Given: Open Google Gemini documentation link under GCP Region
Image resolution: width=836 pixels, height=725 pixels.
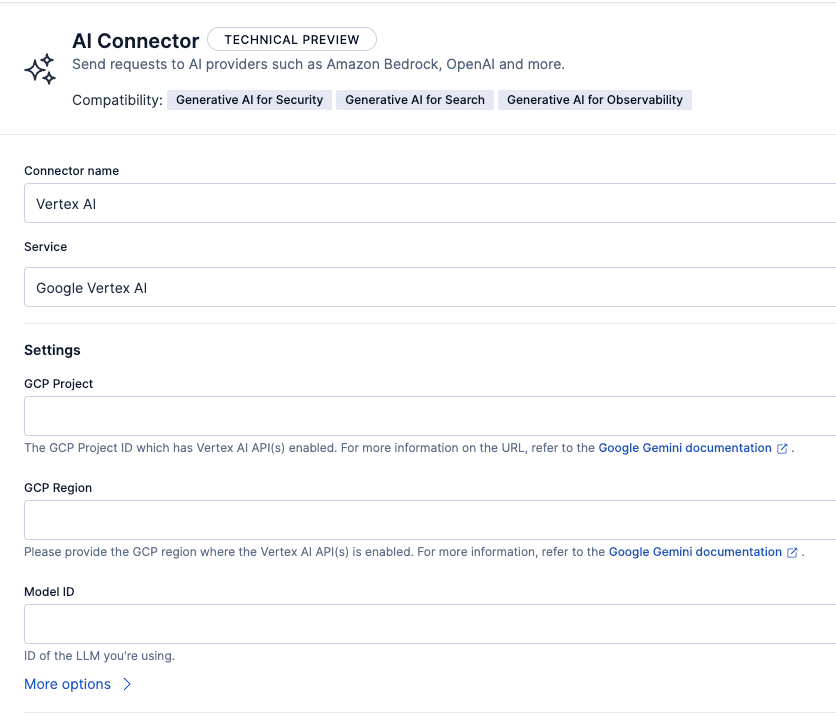Looking at the screenshot, I should tap(695, 552).
